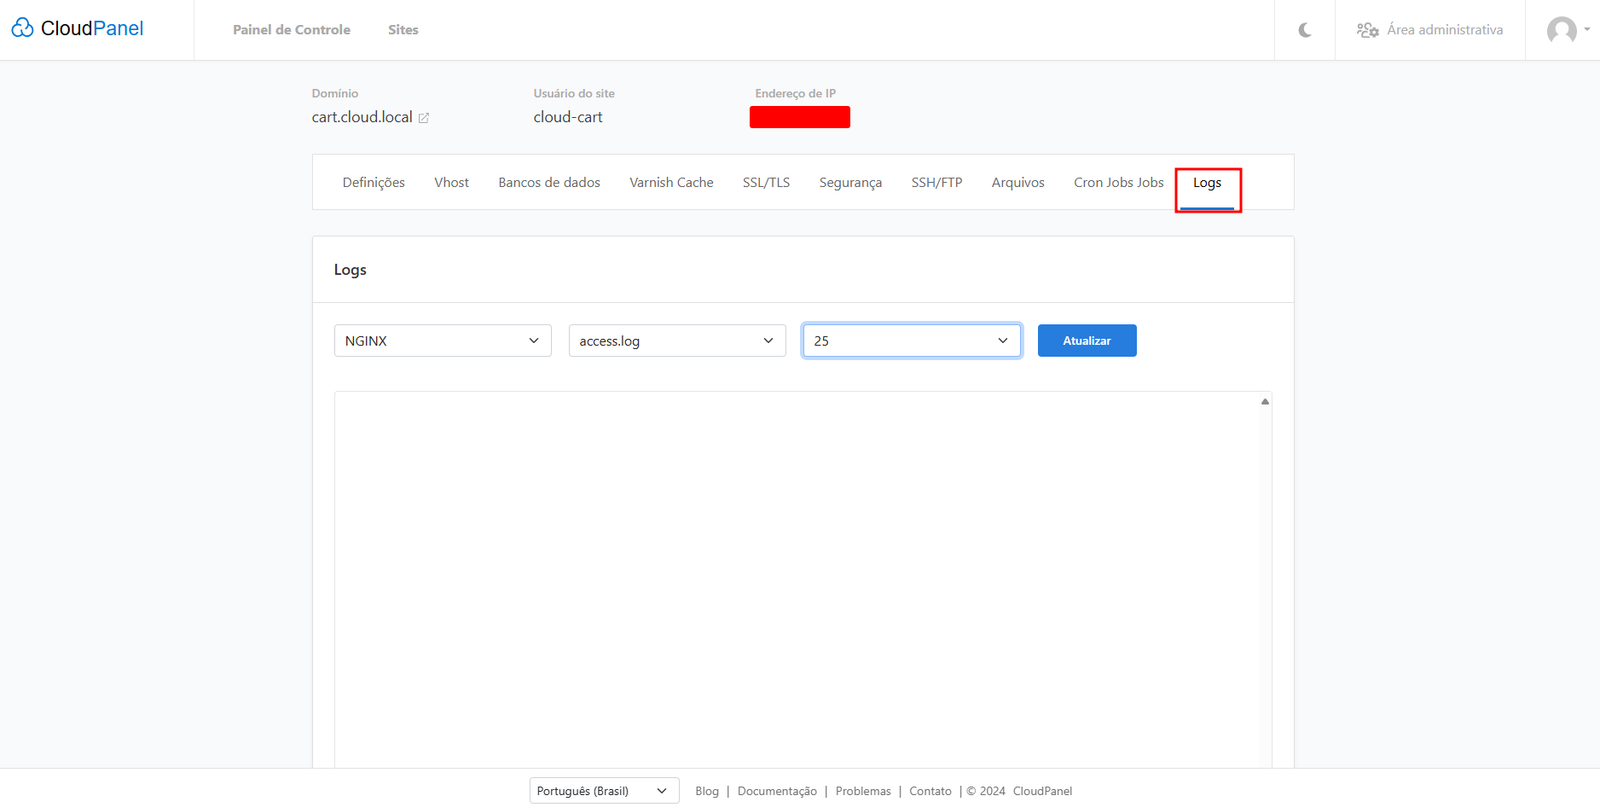Switch to the Vhost tab
This screenshot has height=809, width=1600.
click(451, 183)
